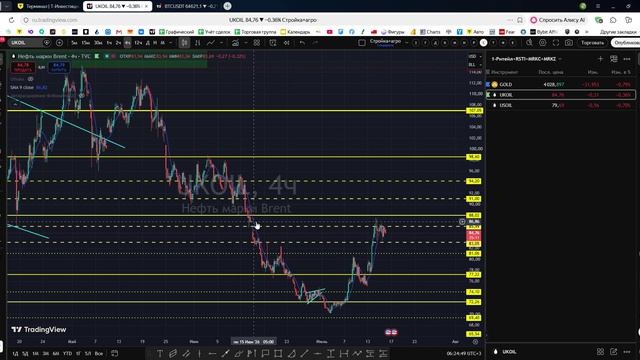Select the 5-minute timeframe
Viewport: 640px width, 360px height.
74,43
